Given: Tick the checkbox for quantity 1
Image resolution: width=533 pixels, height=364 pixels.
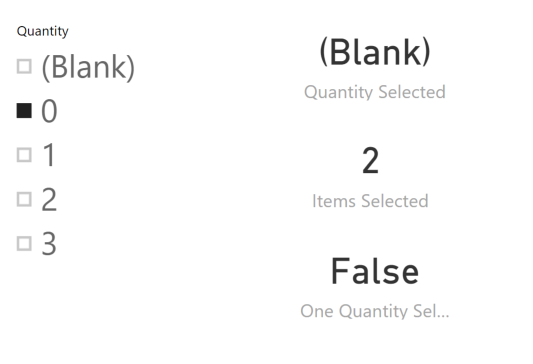Looking at the screenshot, I should (24, 155).
